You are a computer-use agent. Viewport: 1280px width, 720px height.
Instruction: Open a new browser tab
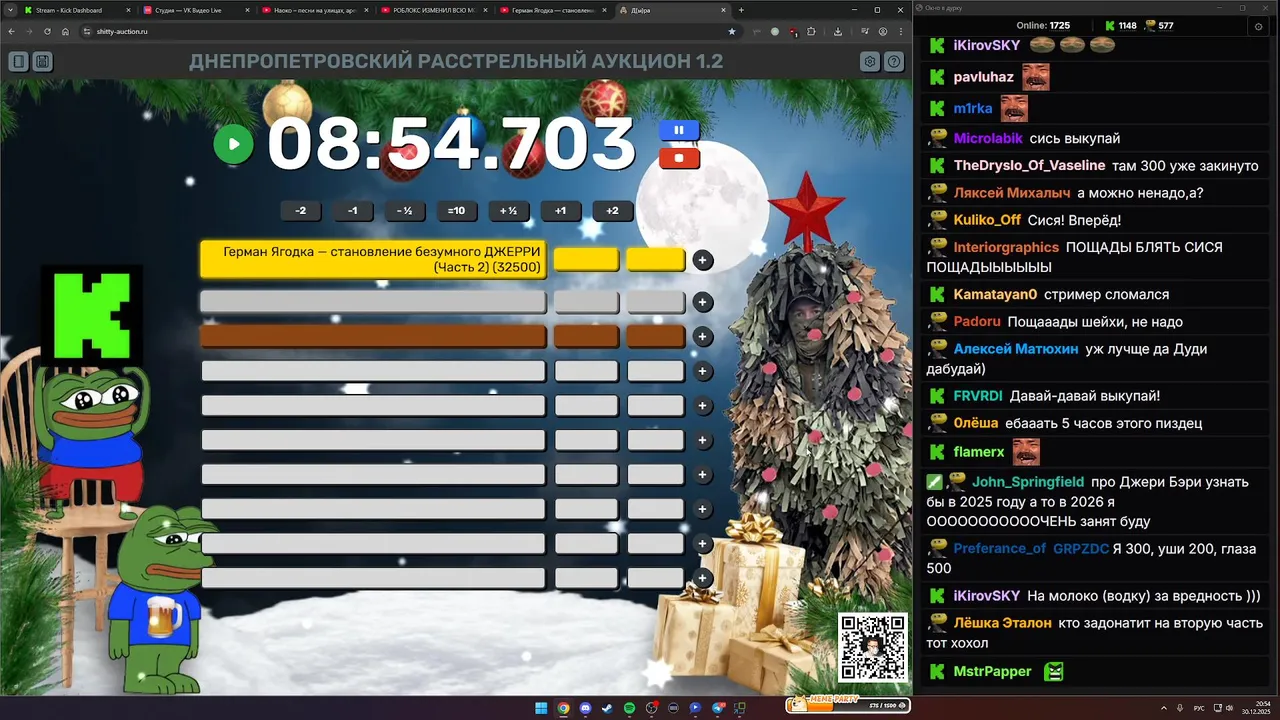click(741, 10)
